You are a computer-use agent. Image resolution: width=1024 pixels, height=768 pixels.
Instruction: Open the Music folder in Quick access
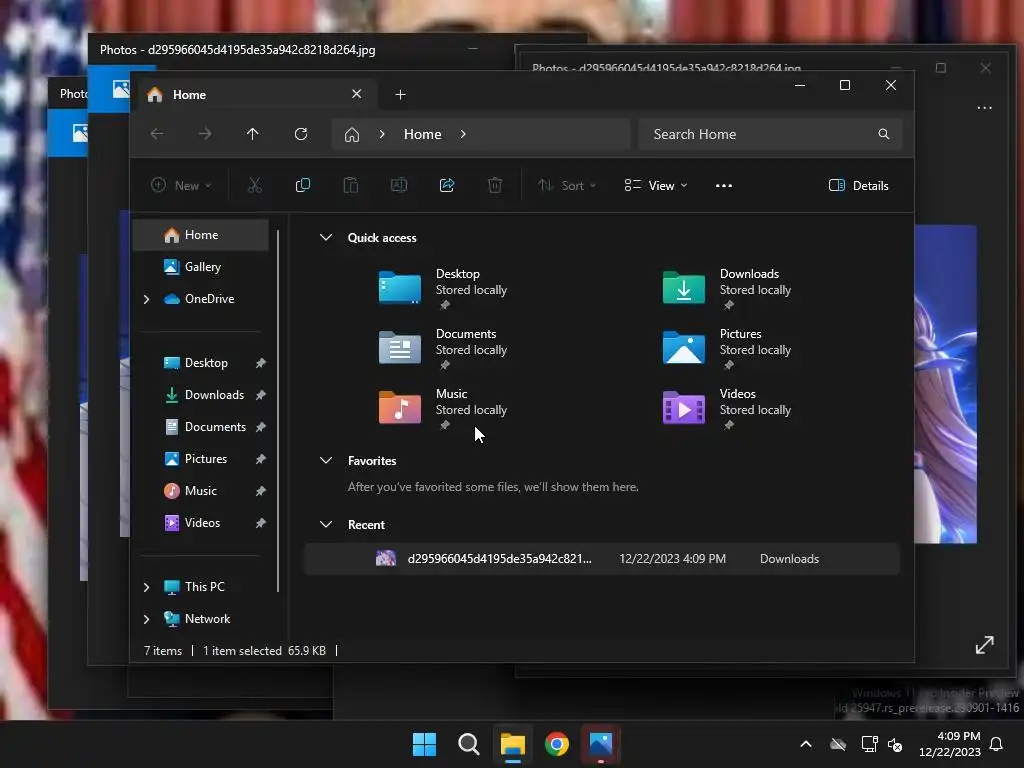(400, 407)
